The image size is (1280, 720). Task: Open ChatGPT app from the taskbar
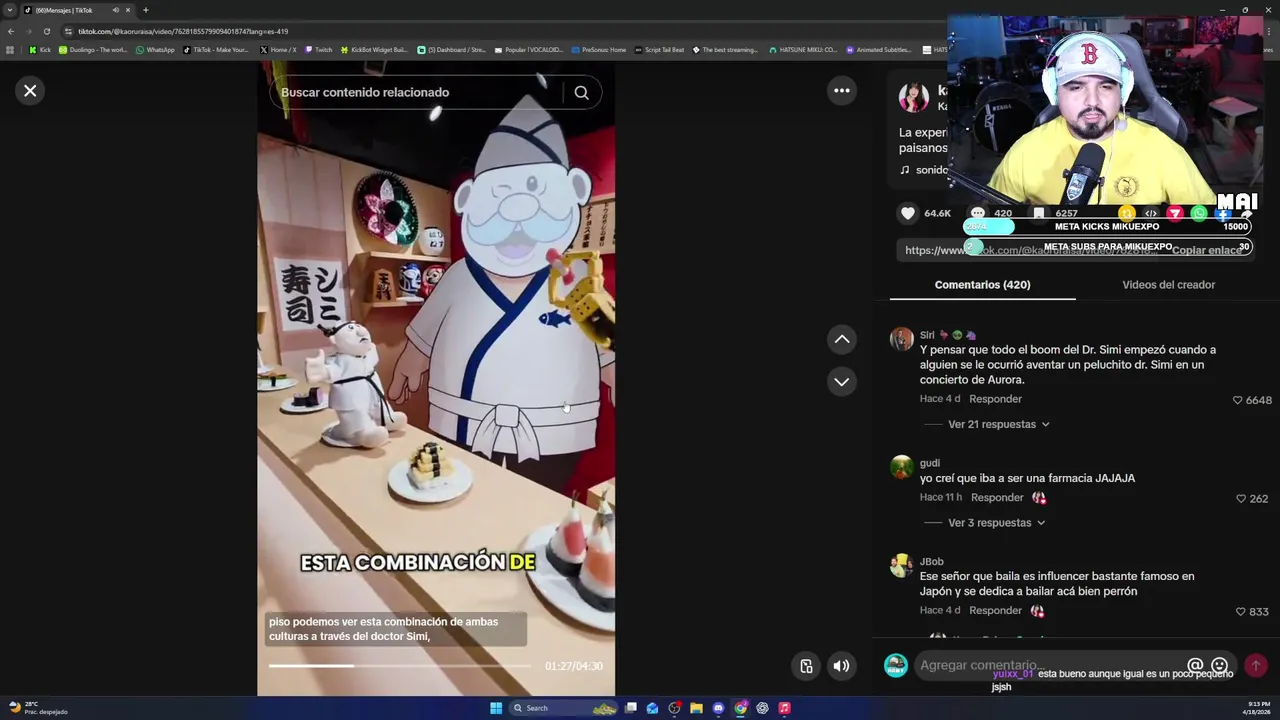click(762, 708)
